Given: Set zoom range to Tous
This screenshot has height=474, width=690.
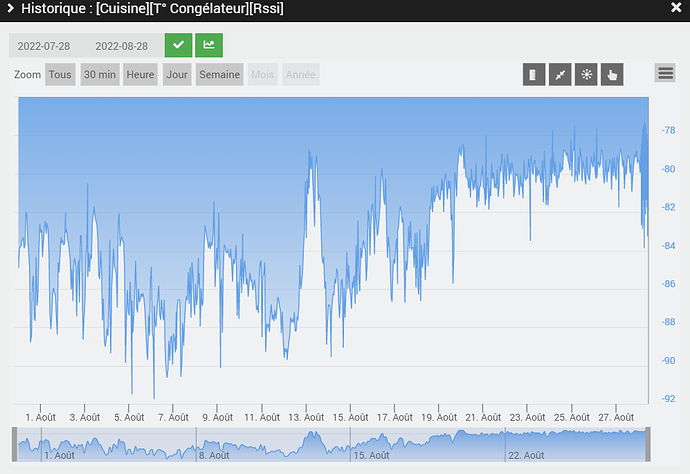Looking at the screenshot, I should click(x=60, y=74).
